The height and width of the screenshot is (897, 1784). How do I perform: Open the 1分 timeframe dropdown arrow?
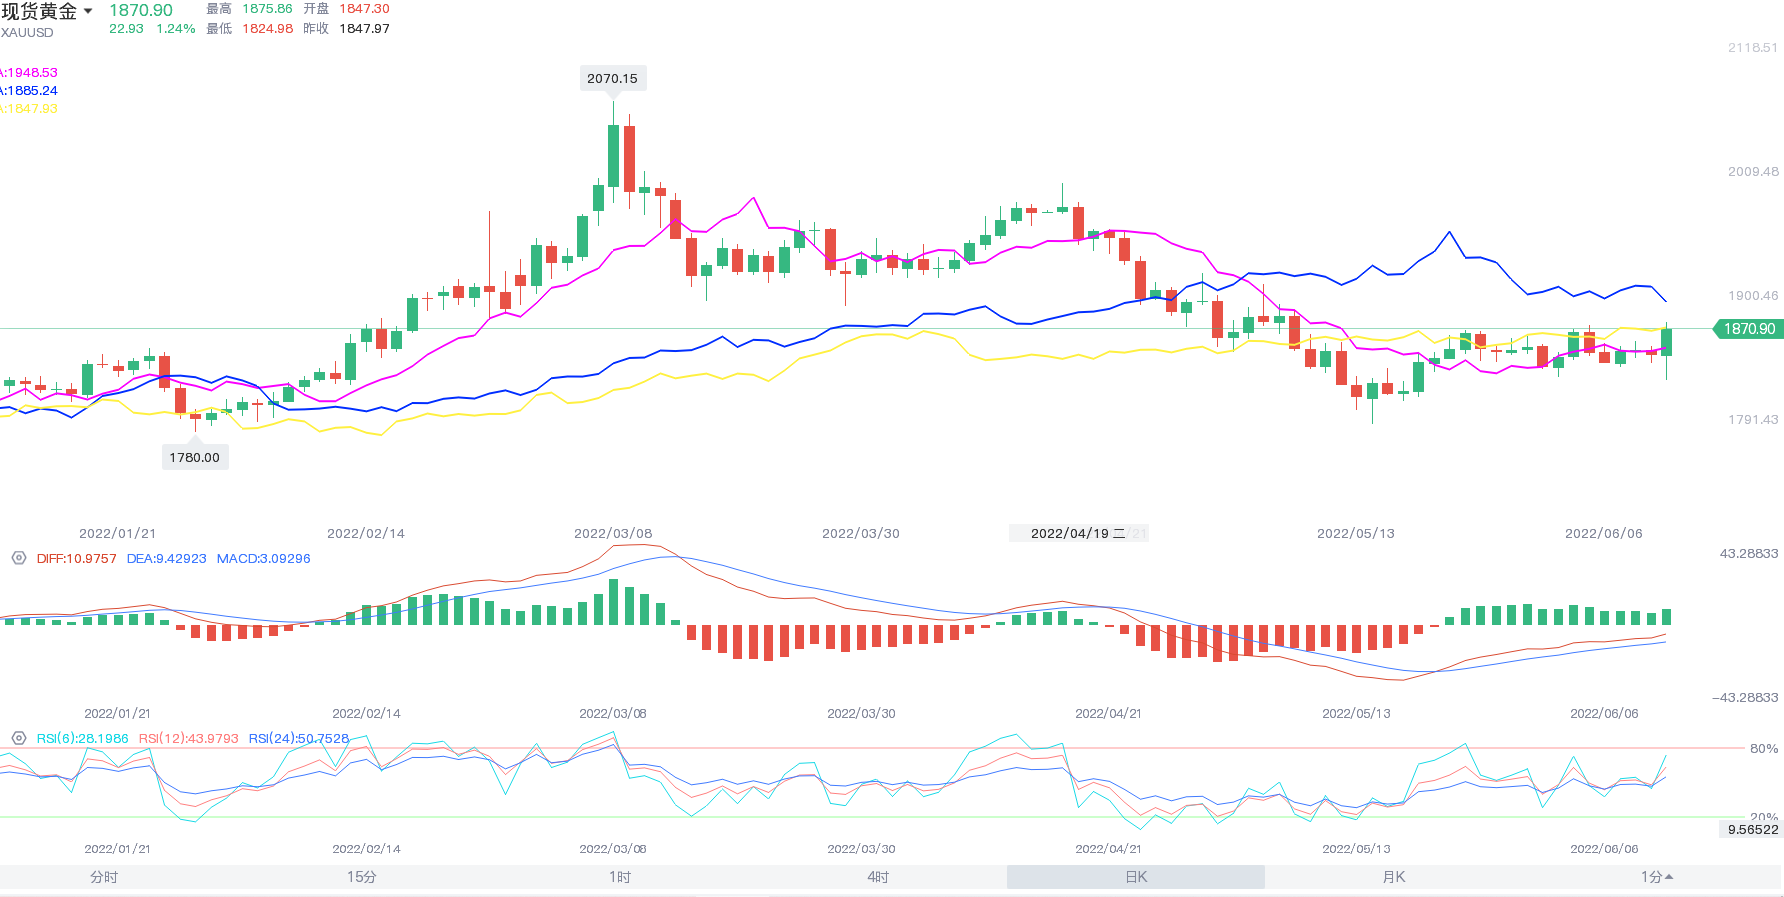(x=1668, y=877)
